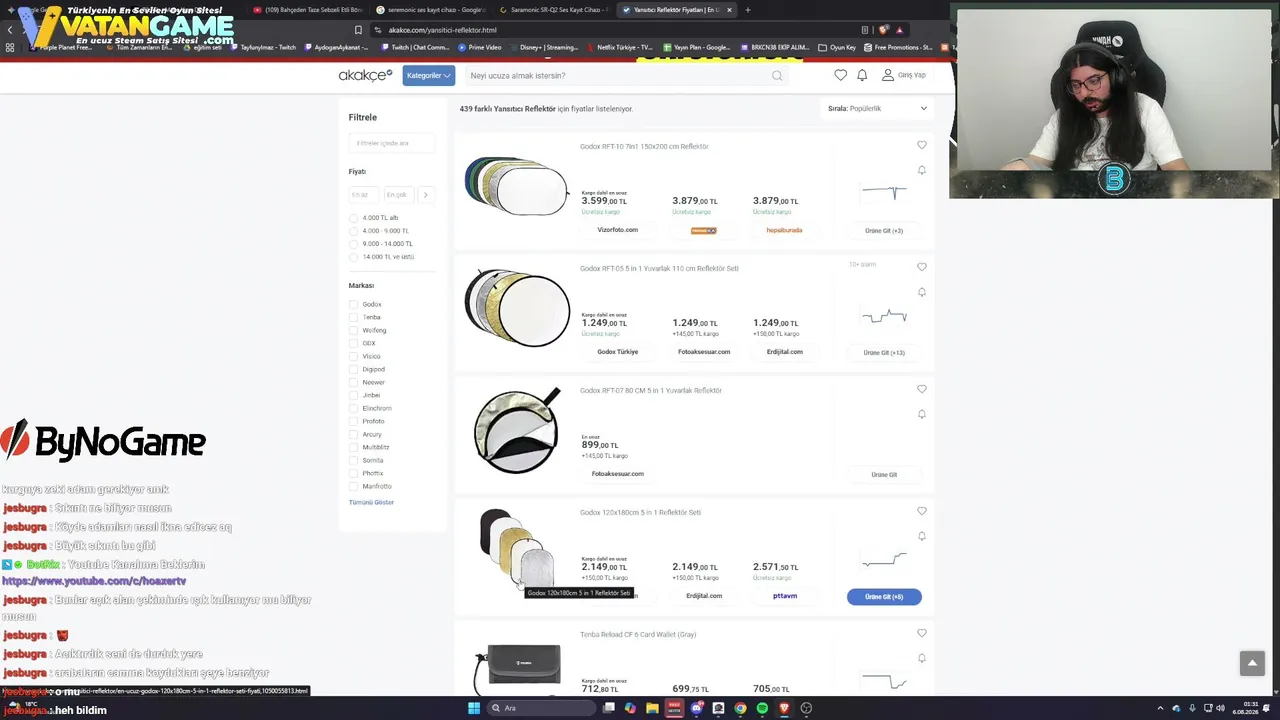Click the Windows taskbar search box
Image resolution: width=1280 pixels, height=720 pixels.
[541, 708]
